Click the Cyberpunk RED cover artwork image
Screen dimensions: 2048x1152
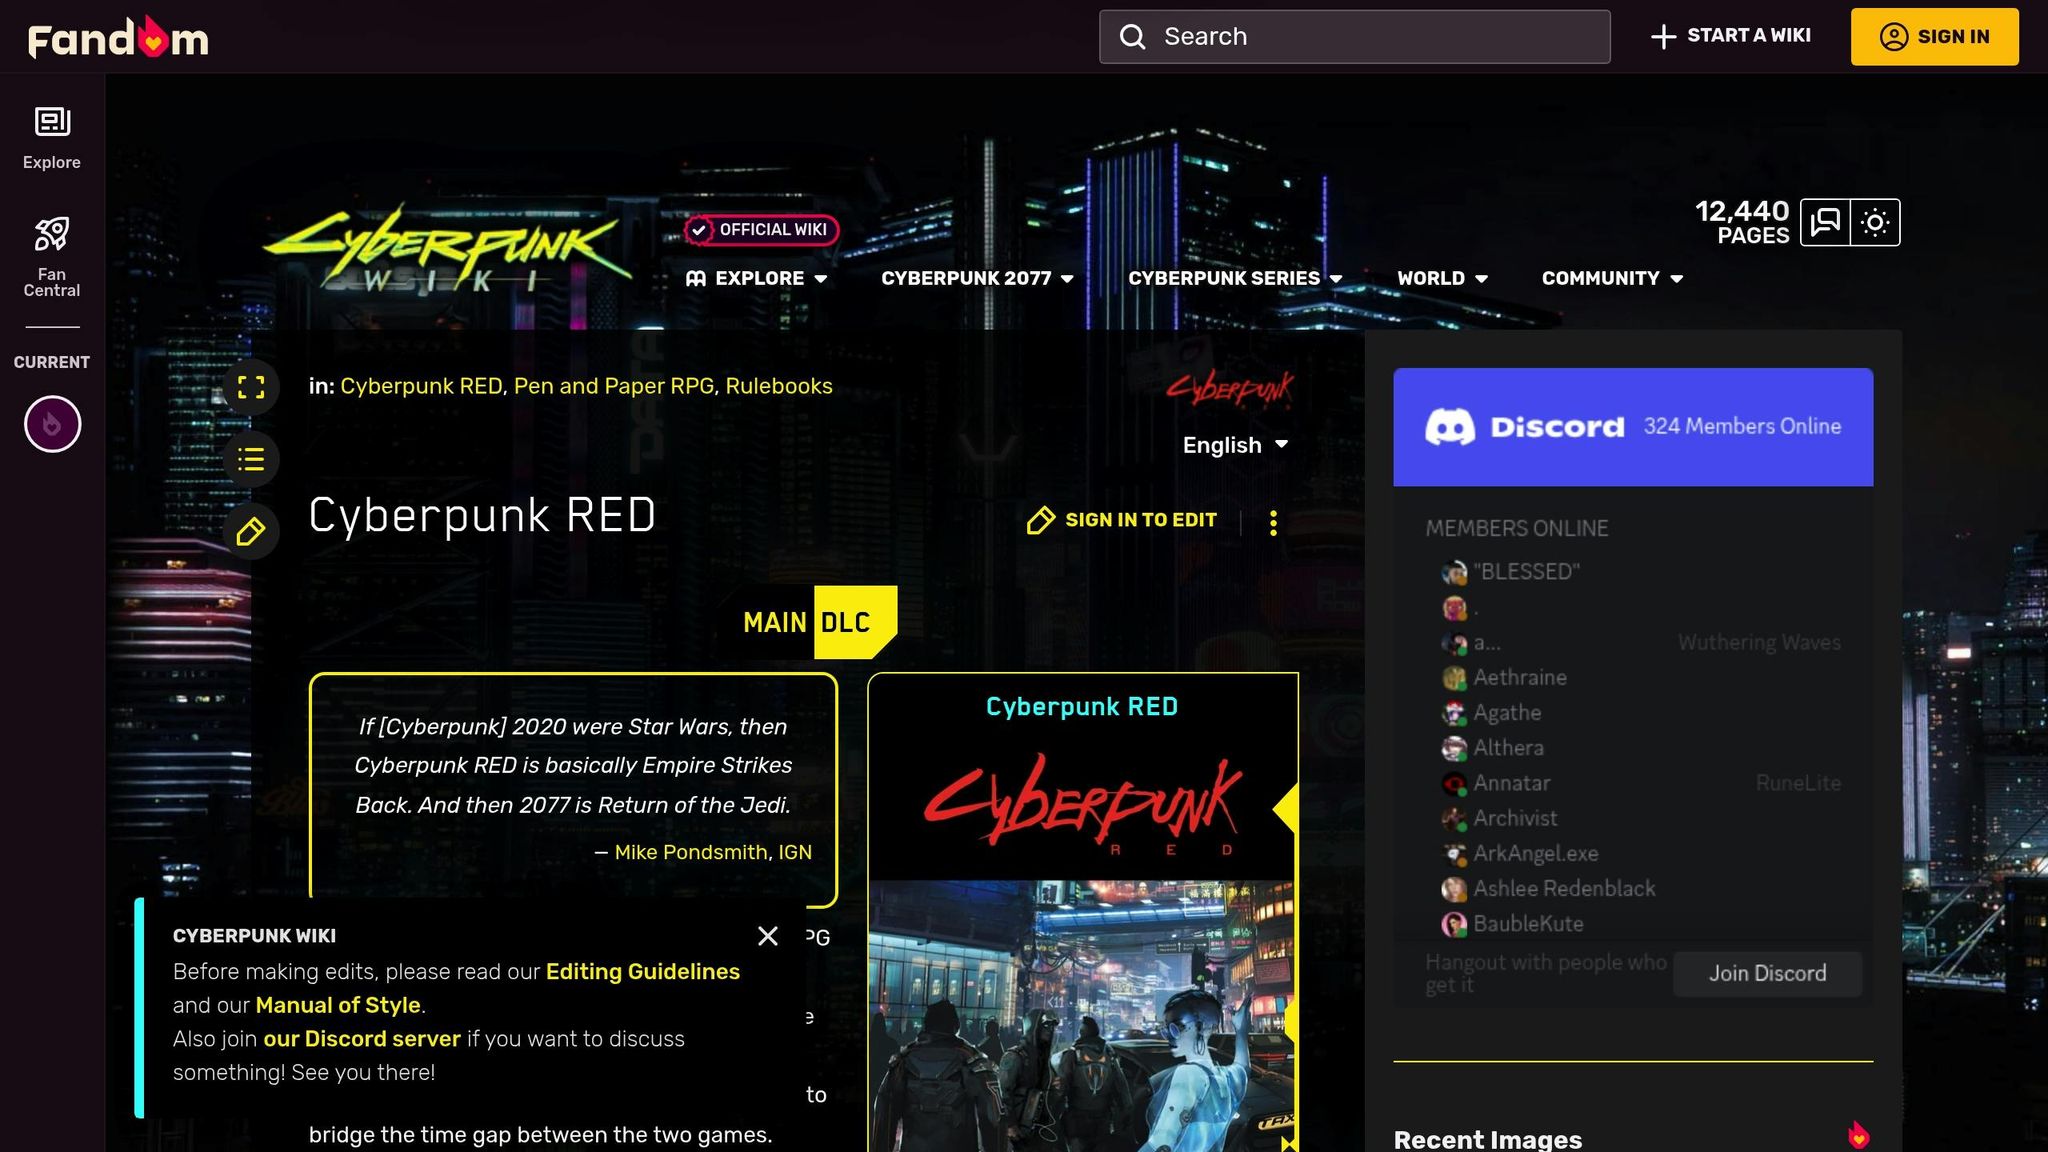[1081, 1016]
